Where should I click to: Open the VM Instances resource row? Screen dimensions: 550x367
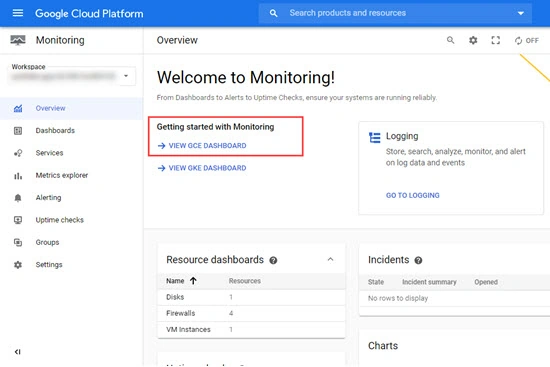(x=251, y=329)
